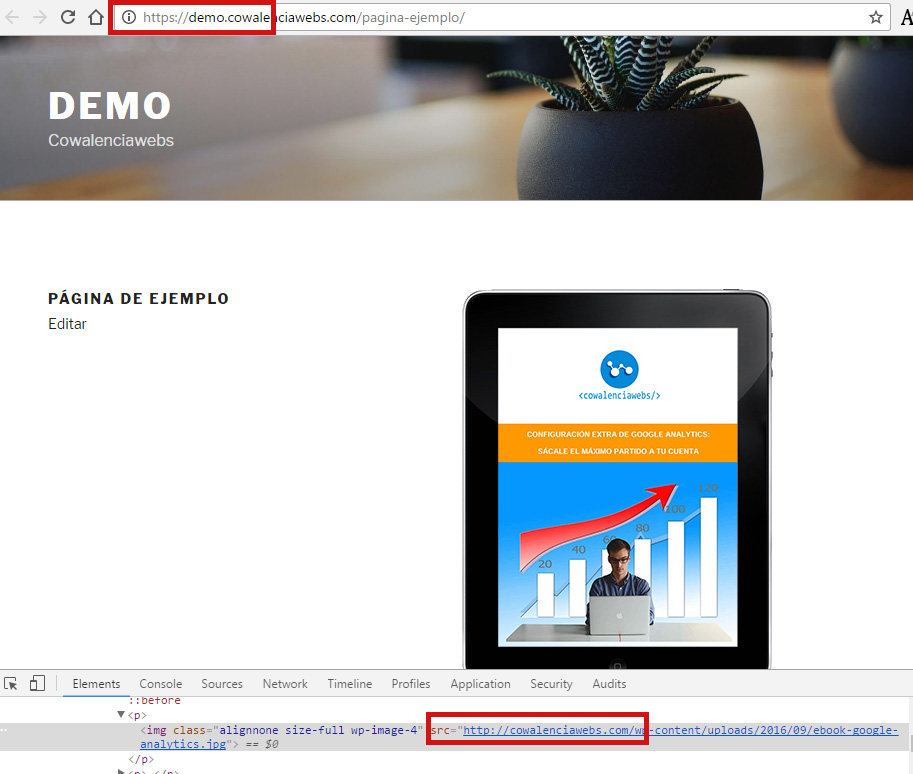Image resolution: width=913 pixels, height=774 pixels.
Task: Click the browser back arrow
Action: coord(13,17)
